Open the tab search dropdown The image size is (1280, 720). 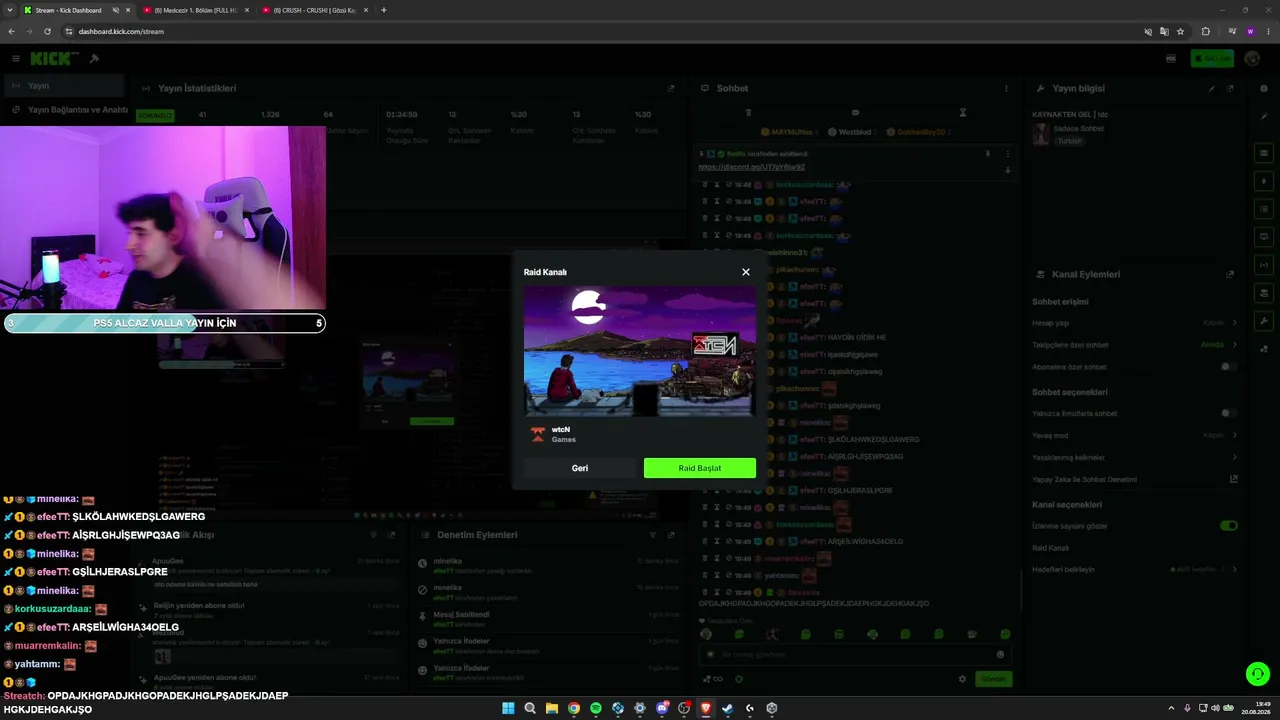[11, 10]
